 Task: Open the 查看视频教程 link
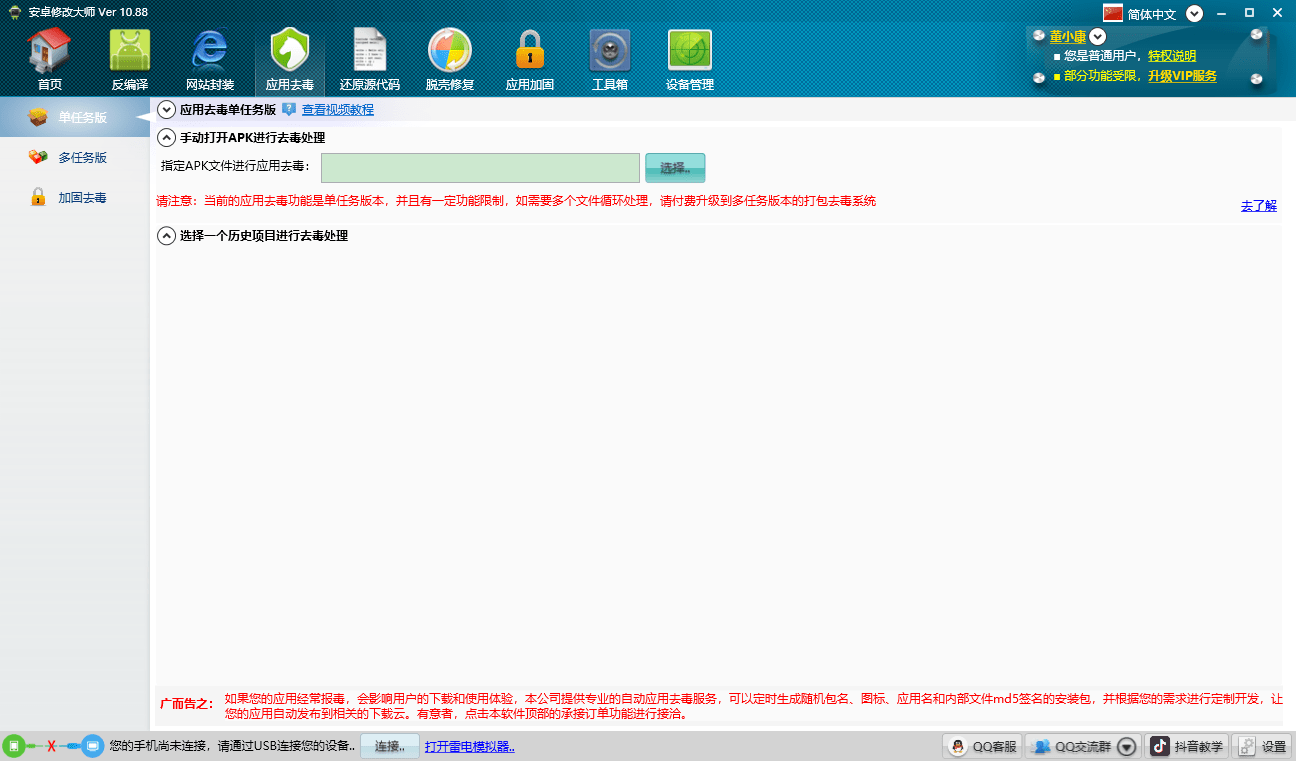pyautogui.click(x=338, y=110)
